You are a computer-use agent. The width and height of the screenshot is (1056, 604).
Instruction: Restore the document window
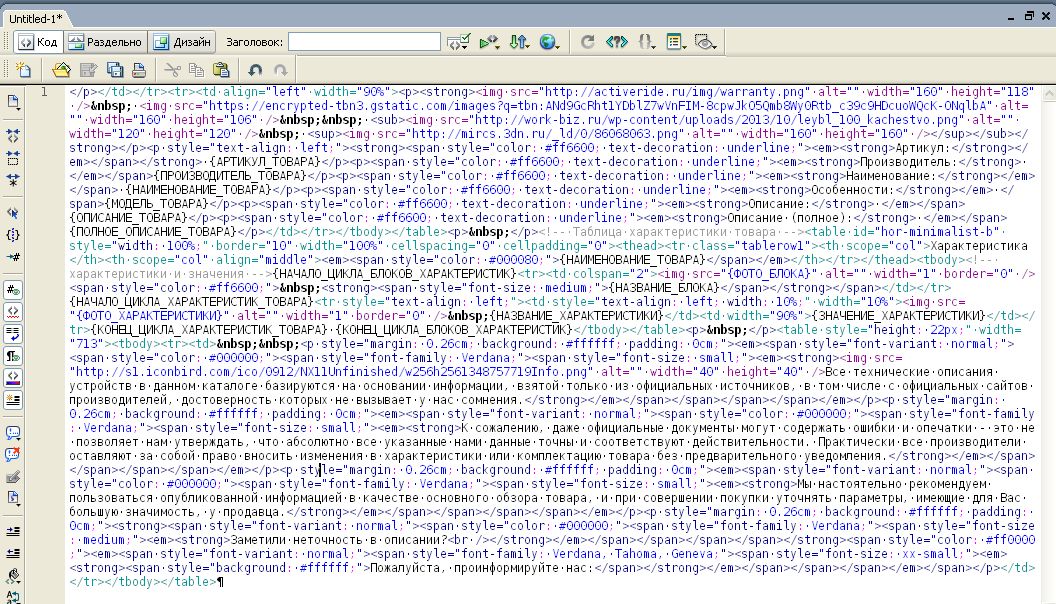pos(1028,16)
